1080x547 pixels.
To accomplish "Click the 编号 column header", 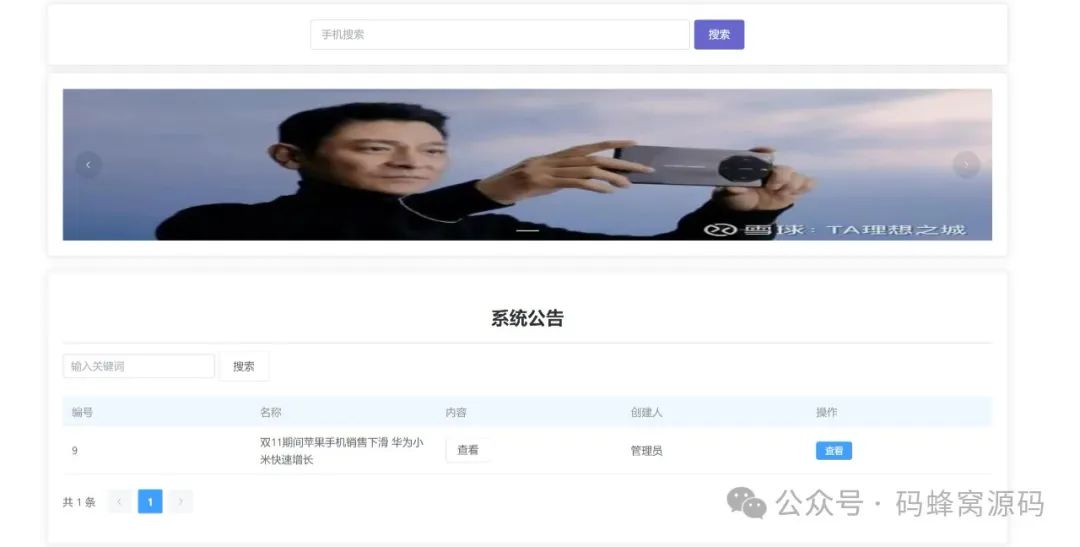I will coord(82,412).
